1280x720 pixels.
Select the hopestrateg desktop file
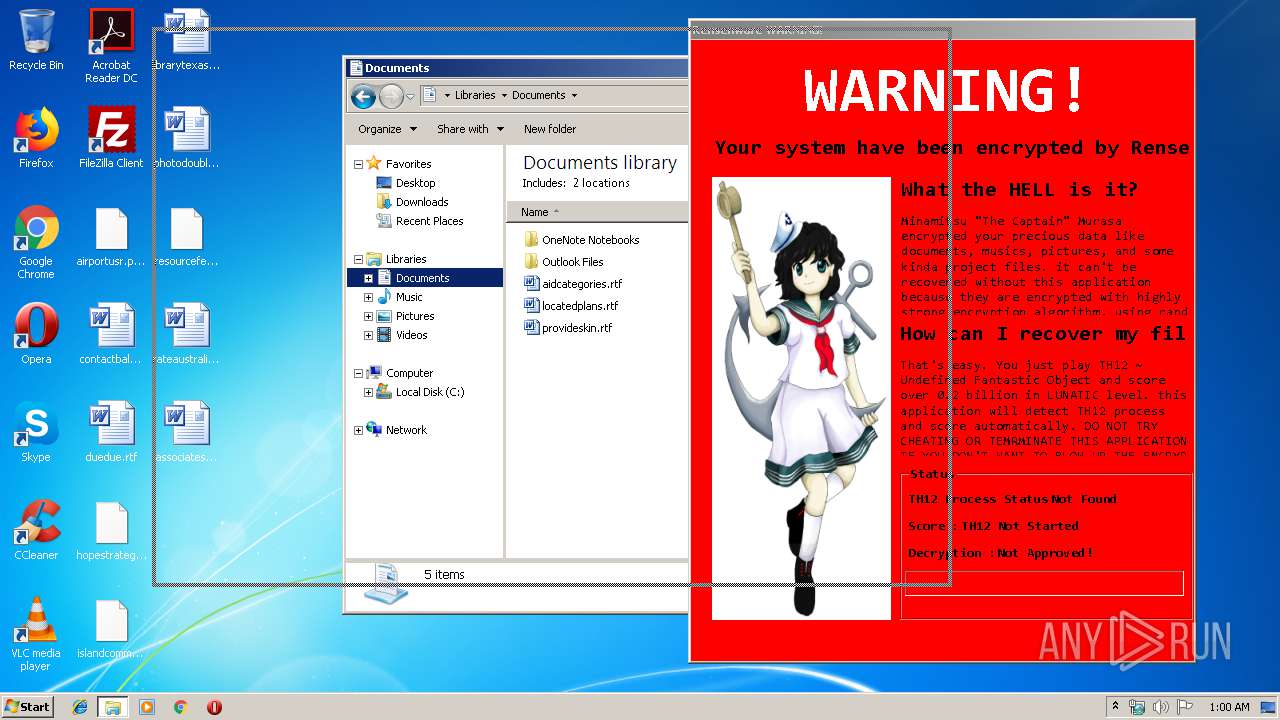point(111,530)
